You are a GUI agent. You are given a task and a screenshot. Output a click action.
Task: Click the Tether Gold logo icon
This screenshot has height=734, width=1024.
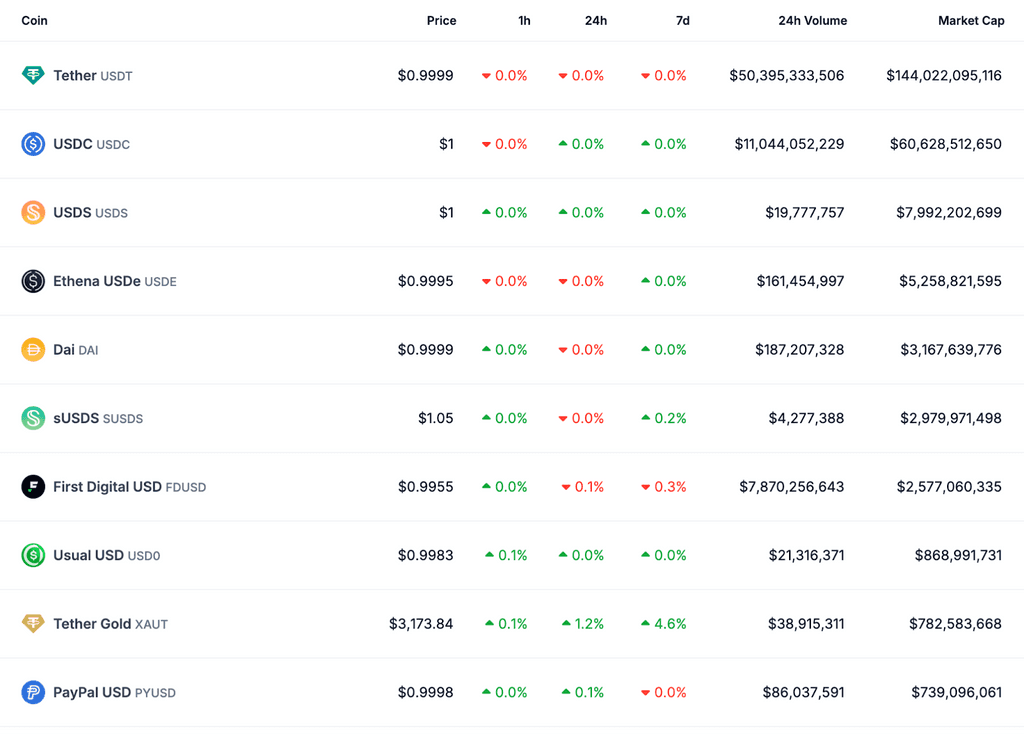pyautogui.click(x=33, y=624)
